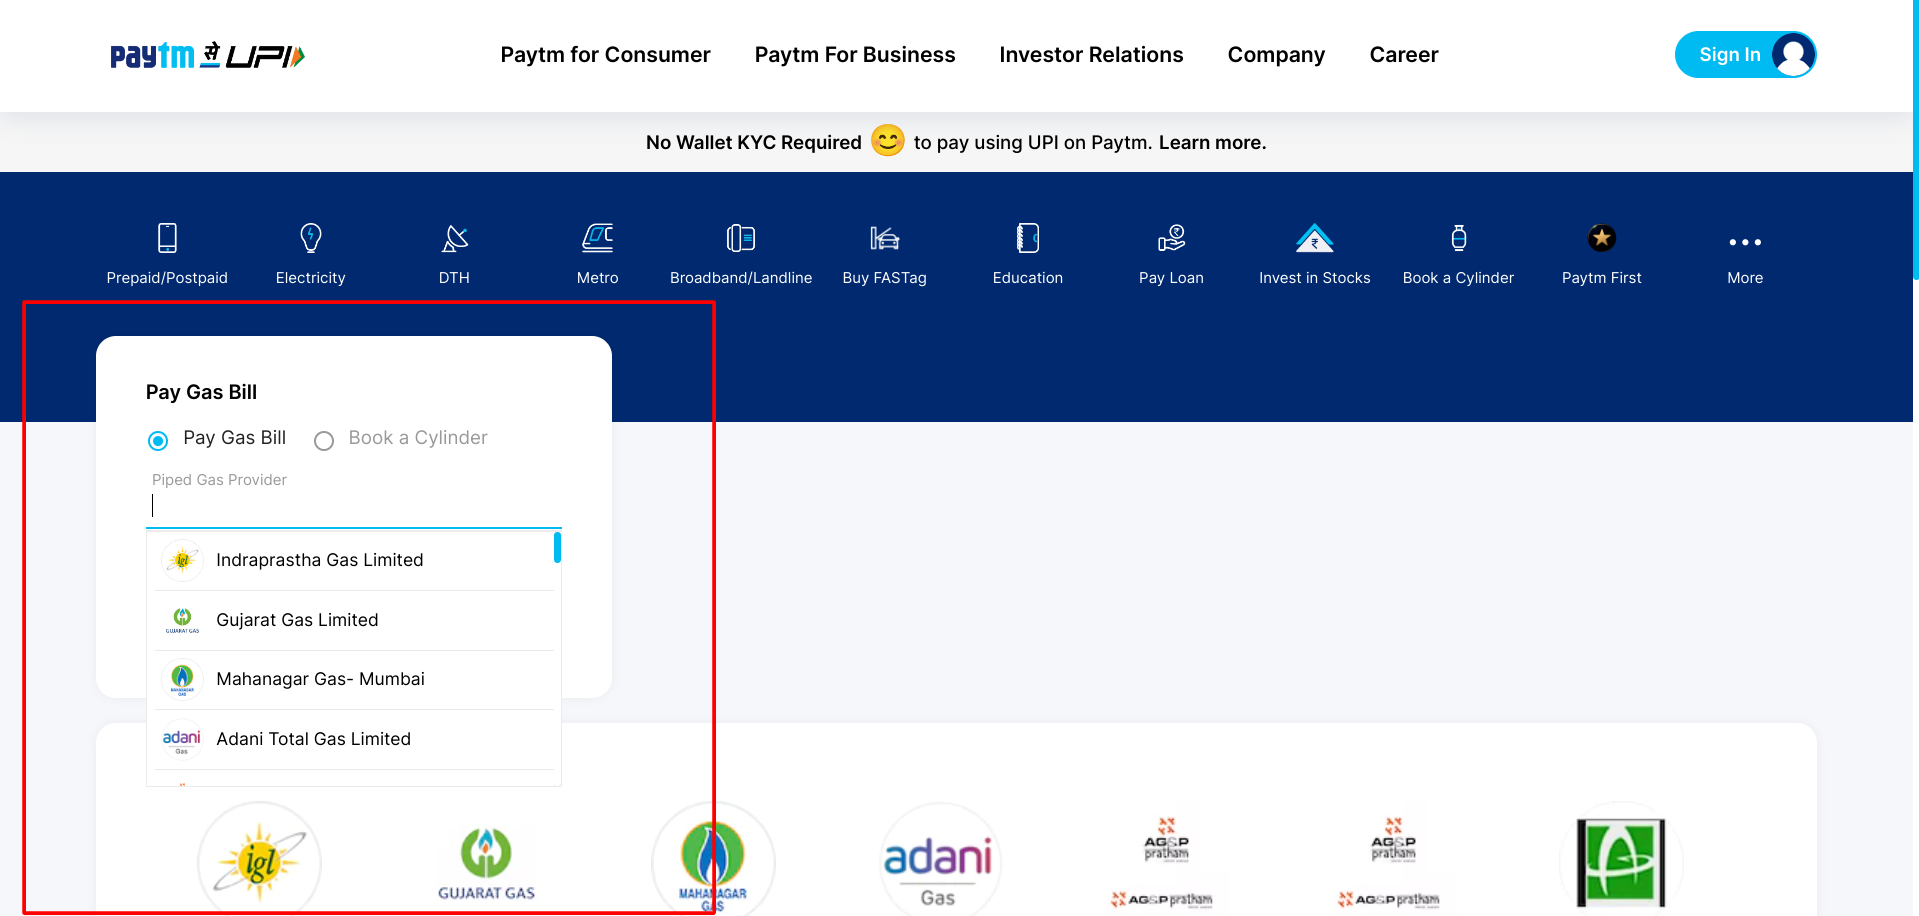Open the Electricity bulb icon
Viewport: 1919px width, 916px height.
pyautogui.click(x=311, y=238)
